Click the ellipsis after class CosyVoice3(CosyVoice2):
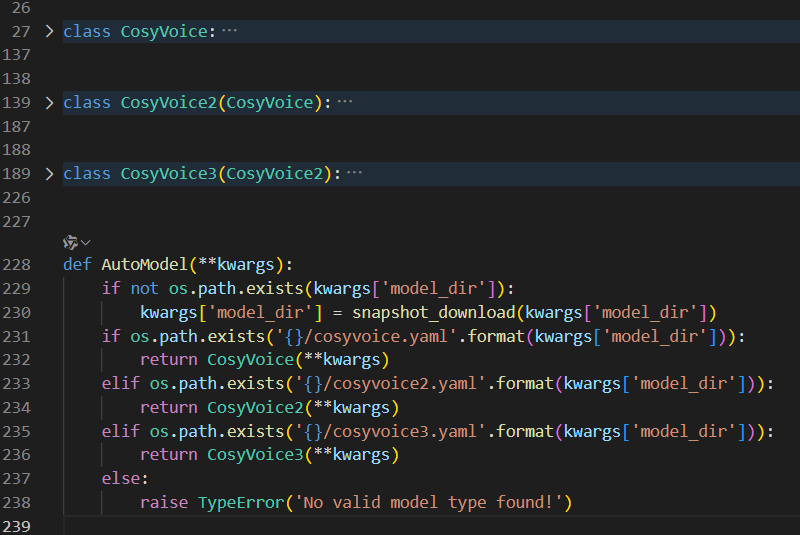This screenshot has height=535, width=800. [x=354, y=174]
